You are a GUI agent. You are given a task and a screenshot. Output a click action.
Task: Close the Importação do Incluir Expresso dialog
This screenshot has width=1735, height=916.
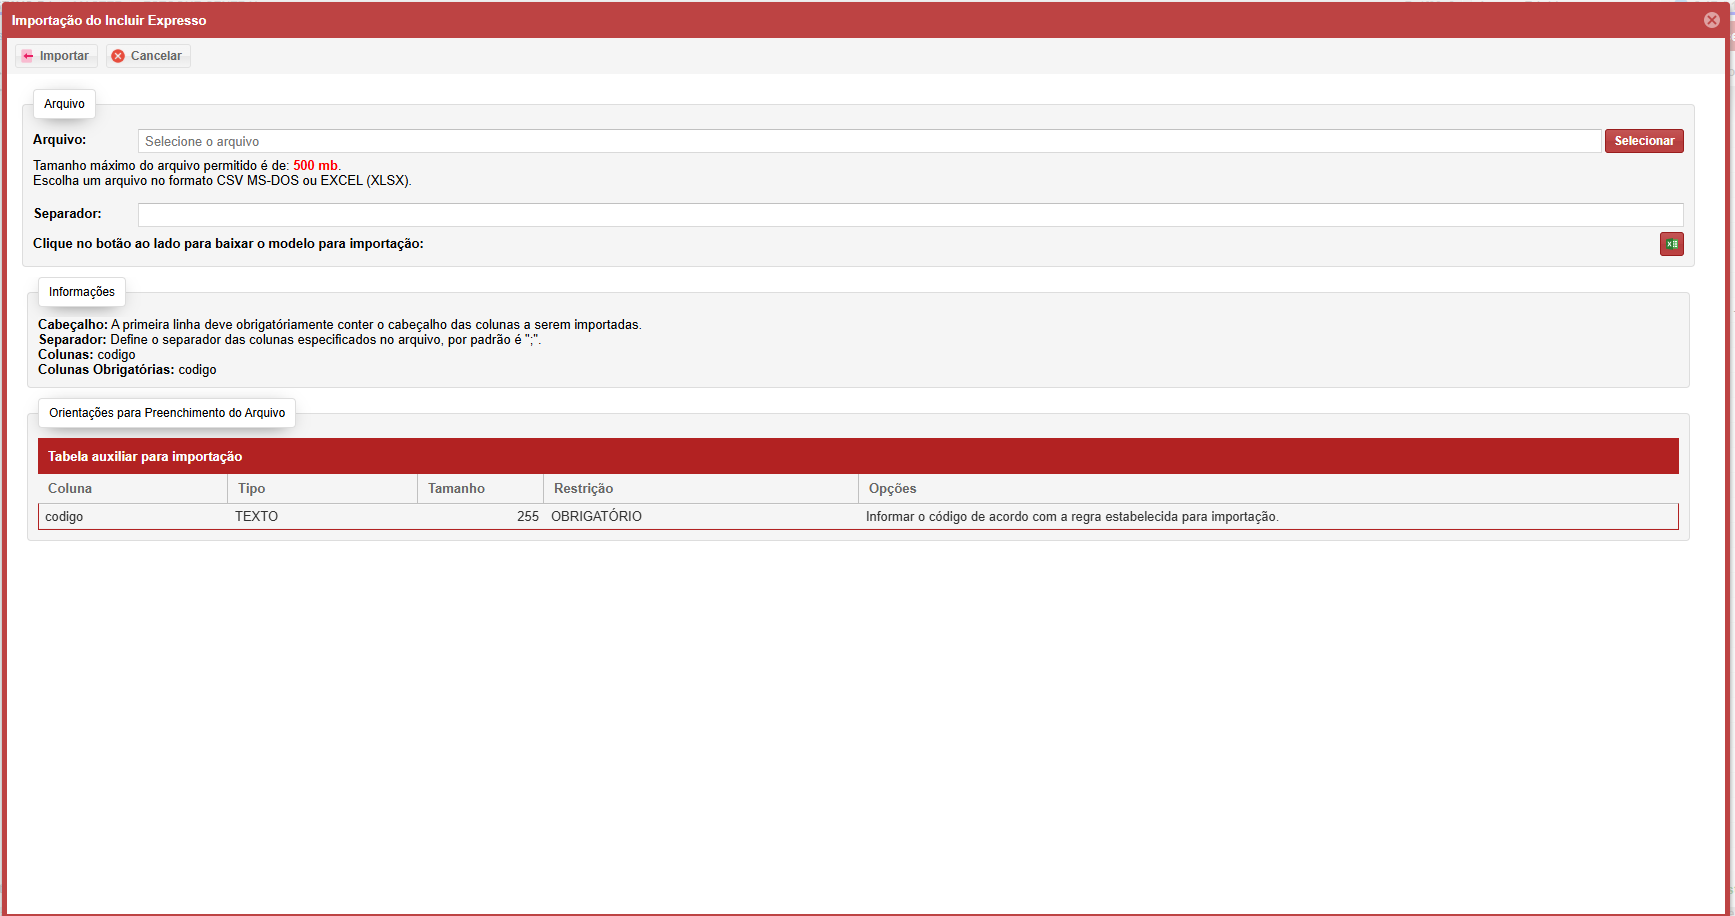coord(1712,20)
